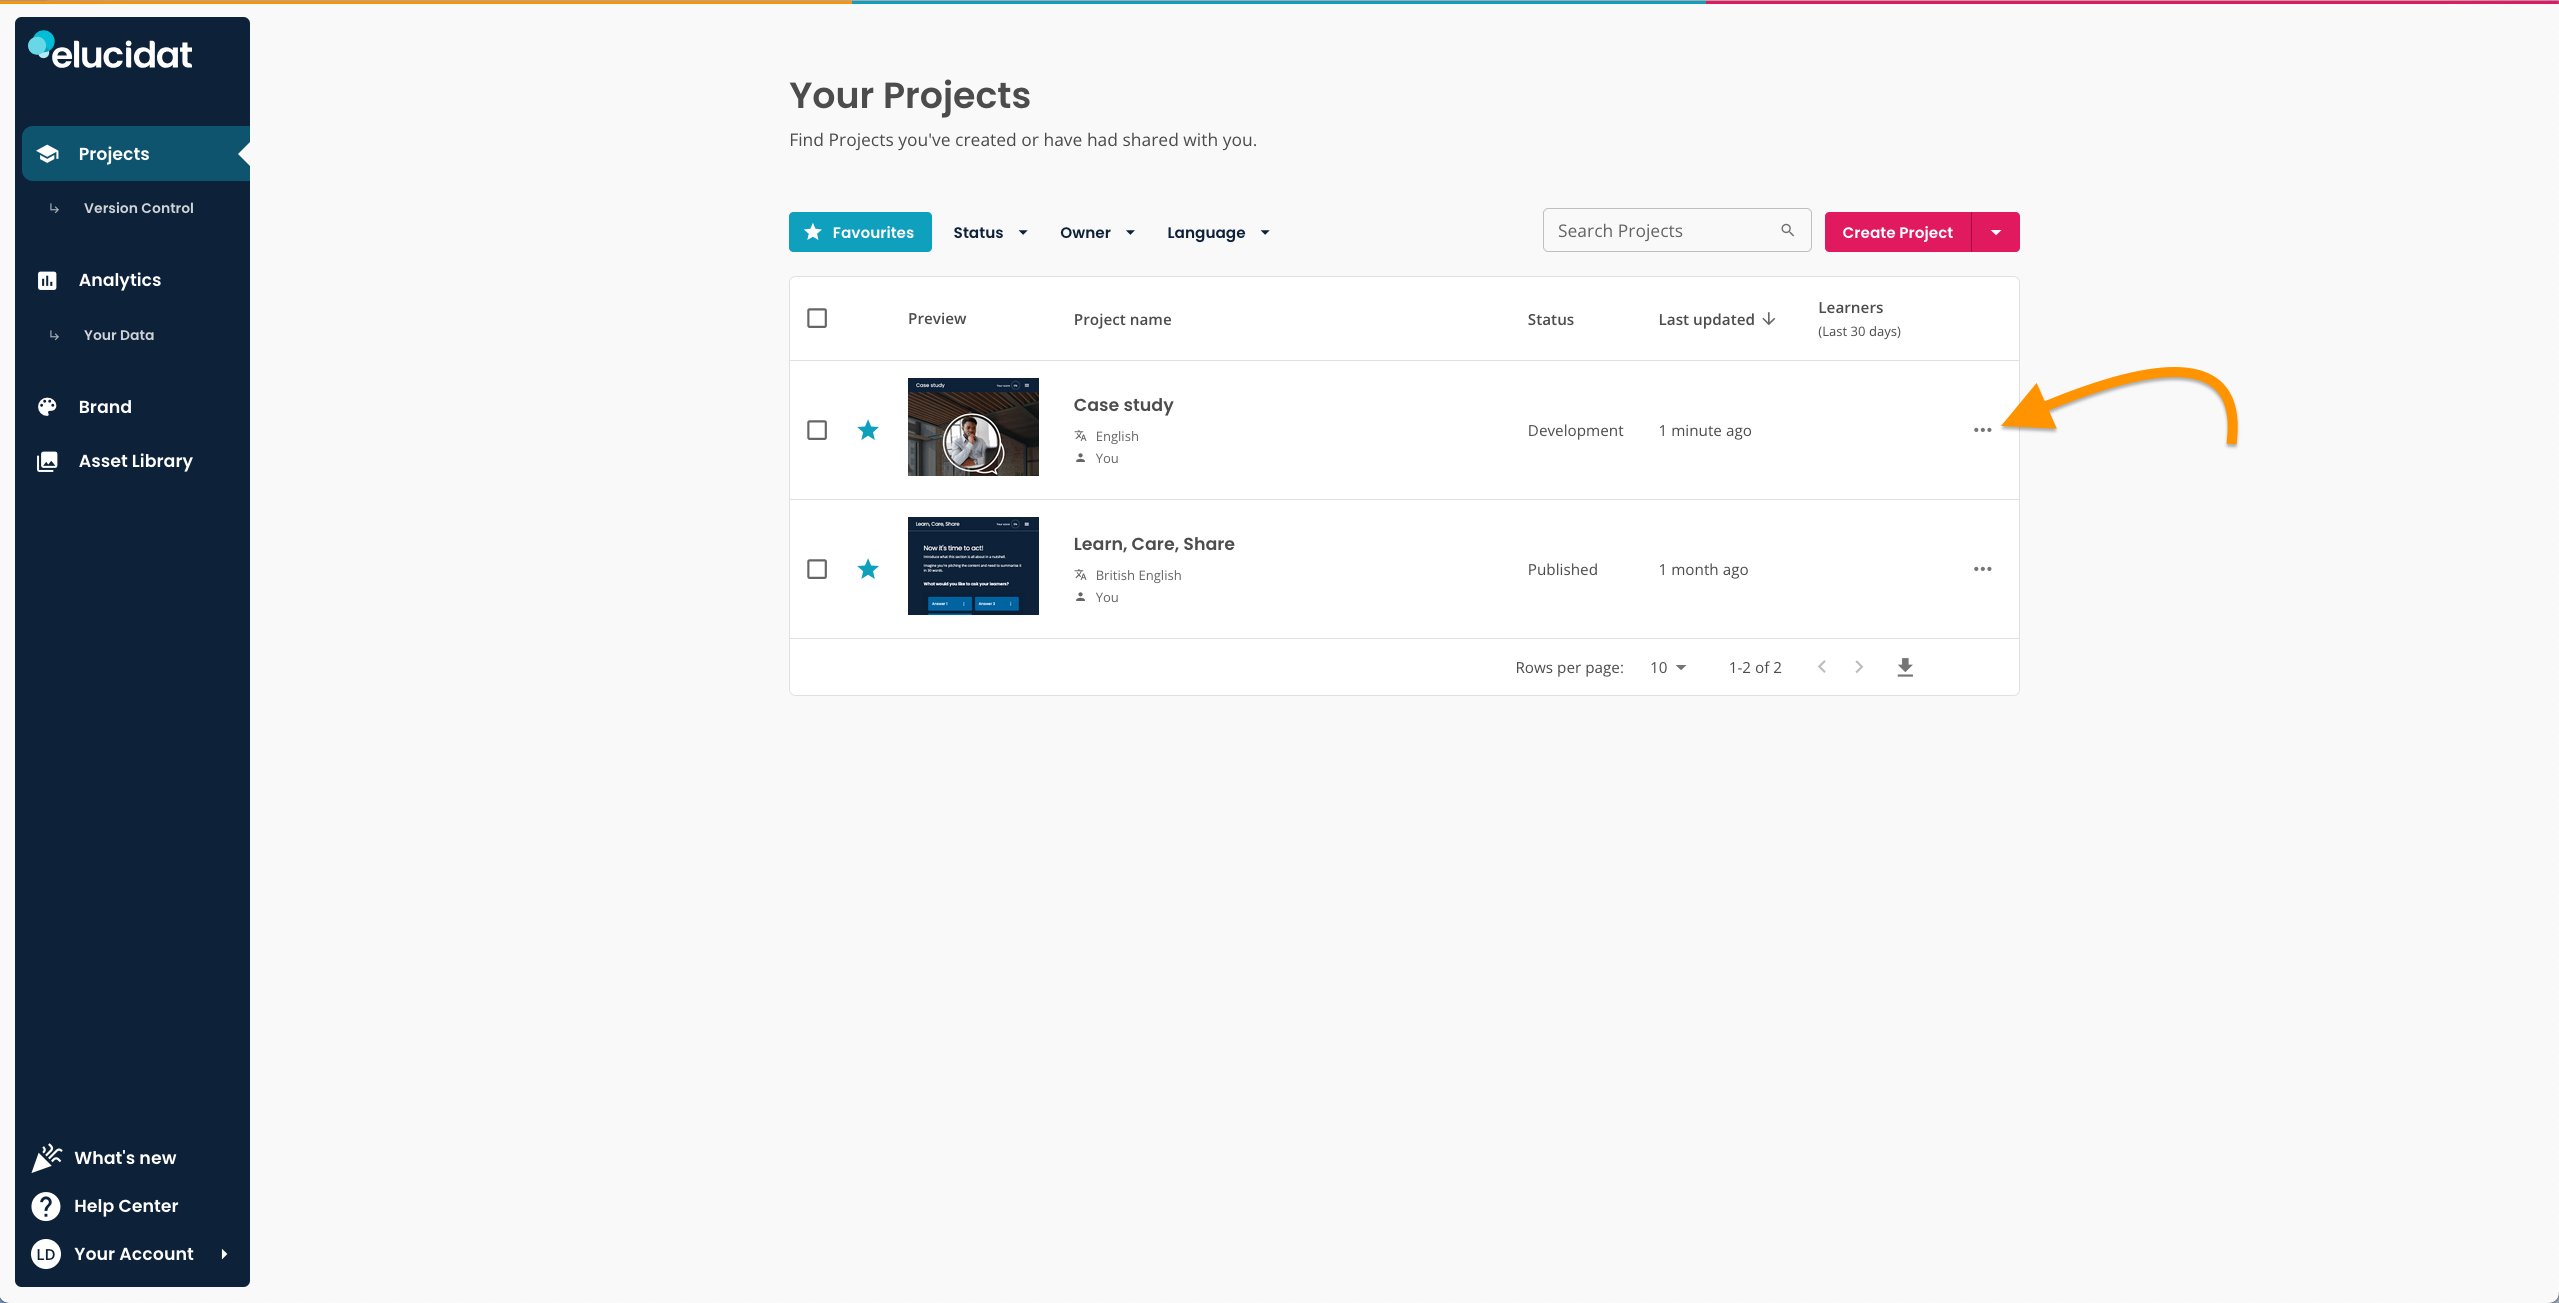This screenshot has width=2559, height=1303.
Task: Open the three-dot menu for Case study
Action: (1983, 430)
